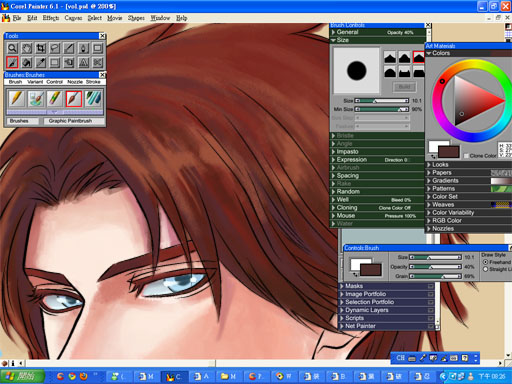Open the Graphic Paintbrush variant selector

coord(74,121)
